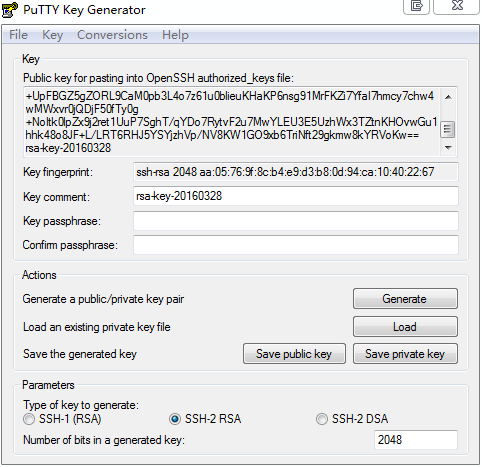Open the Key menu
The height and width of the screenshot is (467, 482).
52,35
